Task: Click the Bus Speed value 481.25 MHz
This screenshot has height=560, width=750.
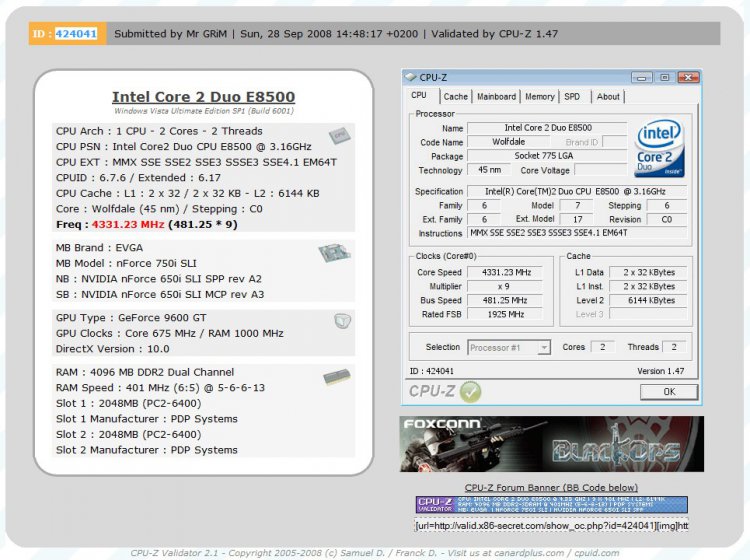Action: tap(505, 300)
